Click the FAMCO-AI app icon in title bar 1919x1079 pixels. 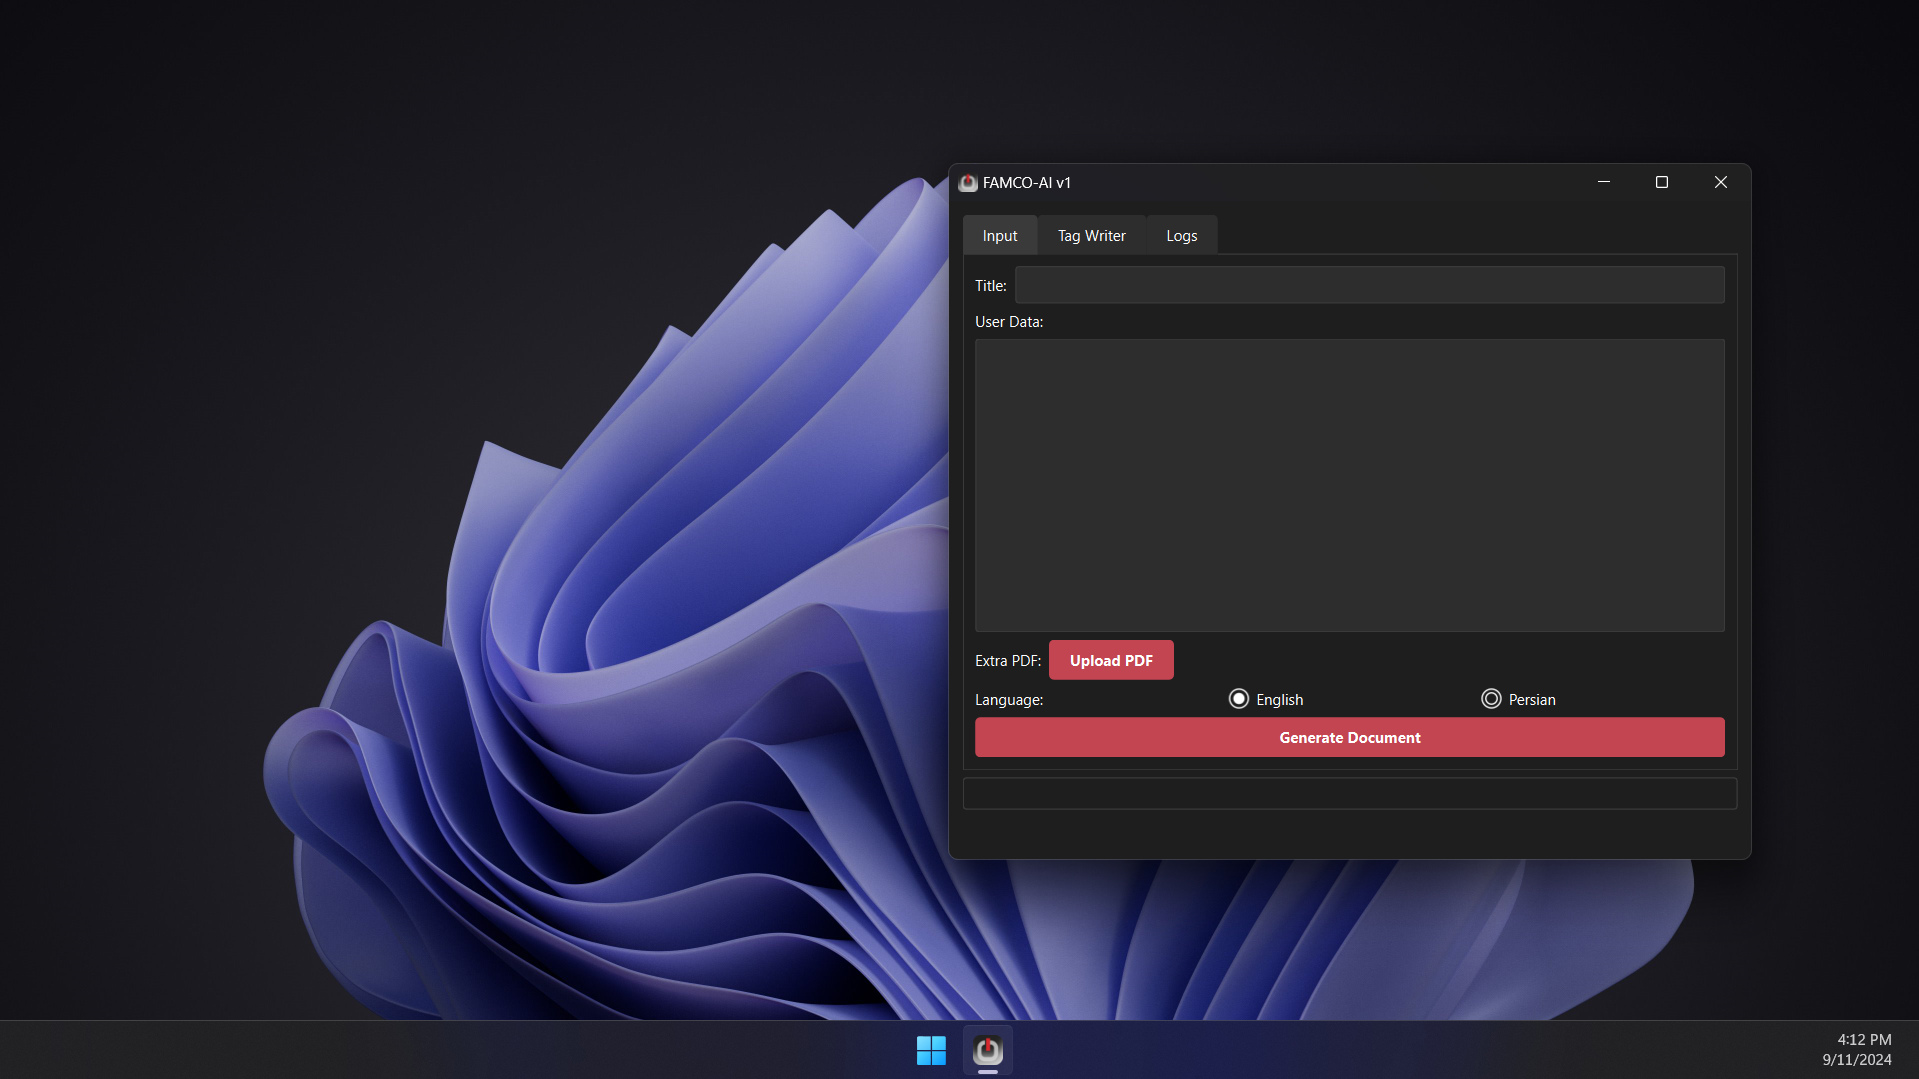point(967,183)
